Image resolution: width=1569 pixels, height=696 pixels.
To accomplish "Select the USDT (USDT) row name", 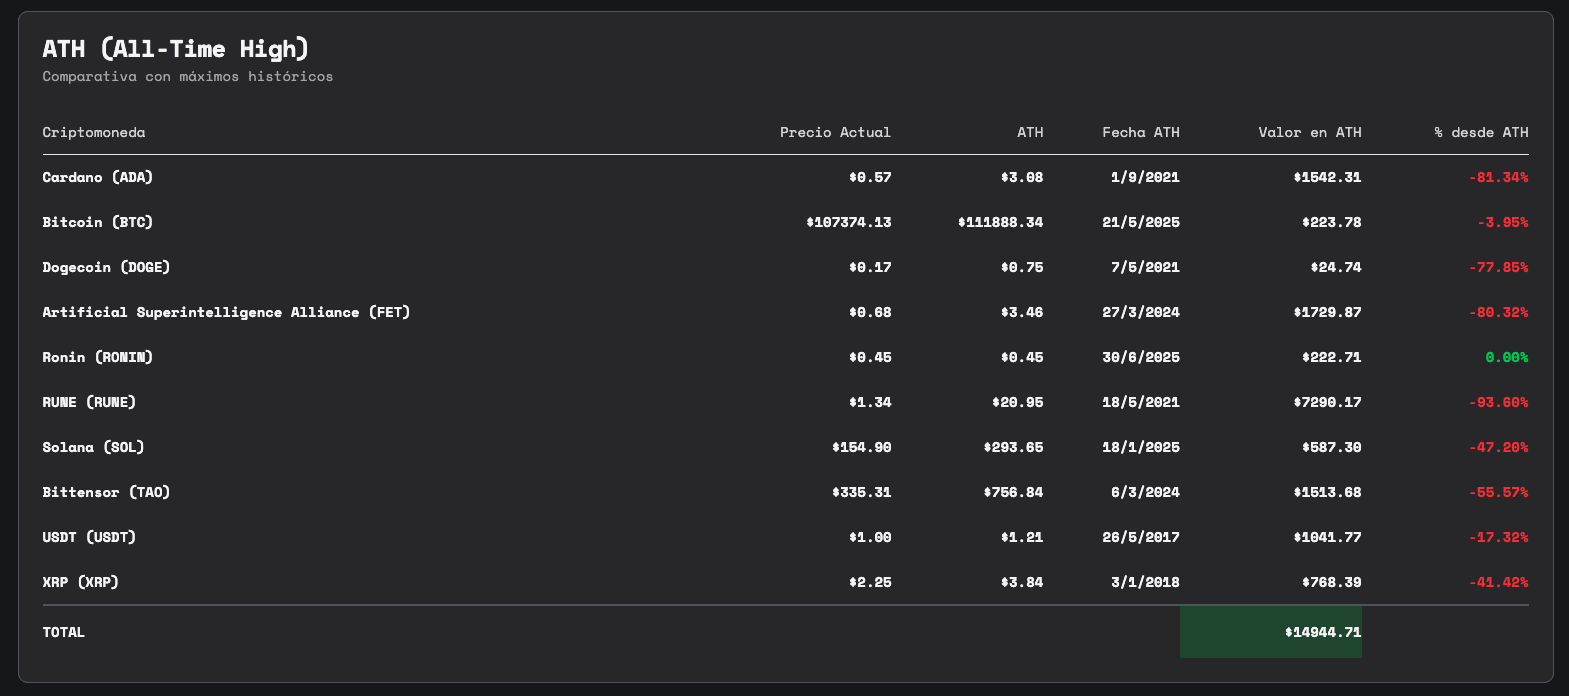I will [x=89, y=537].
